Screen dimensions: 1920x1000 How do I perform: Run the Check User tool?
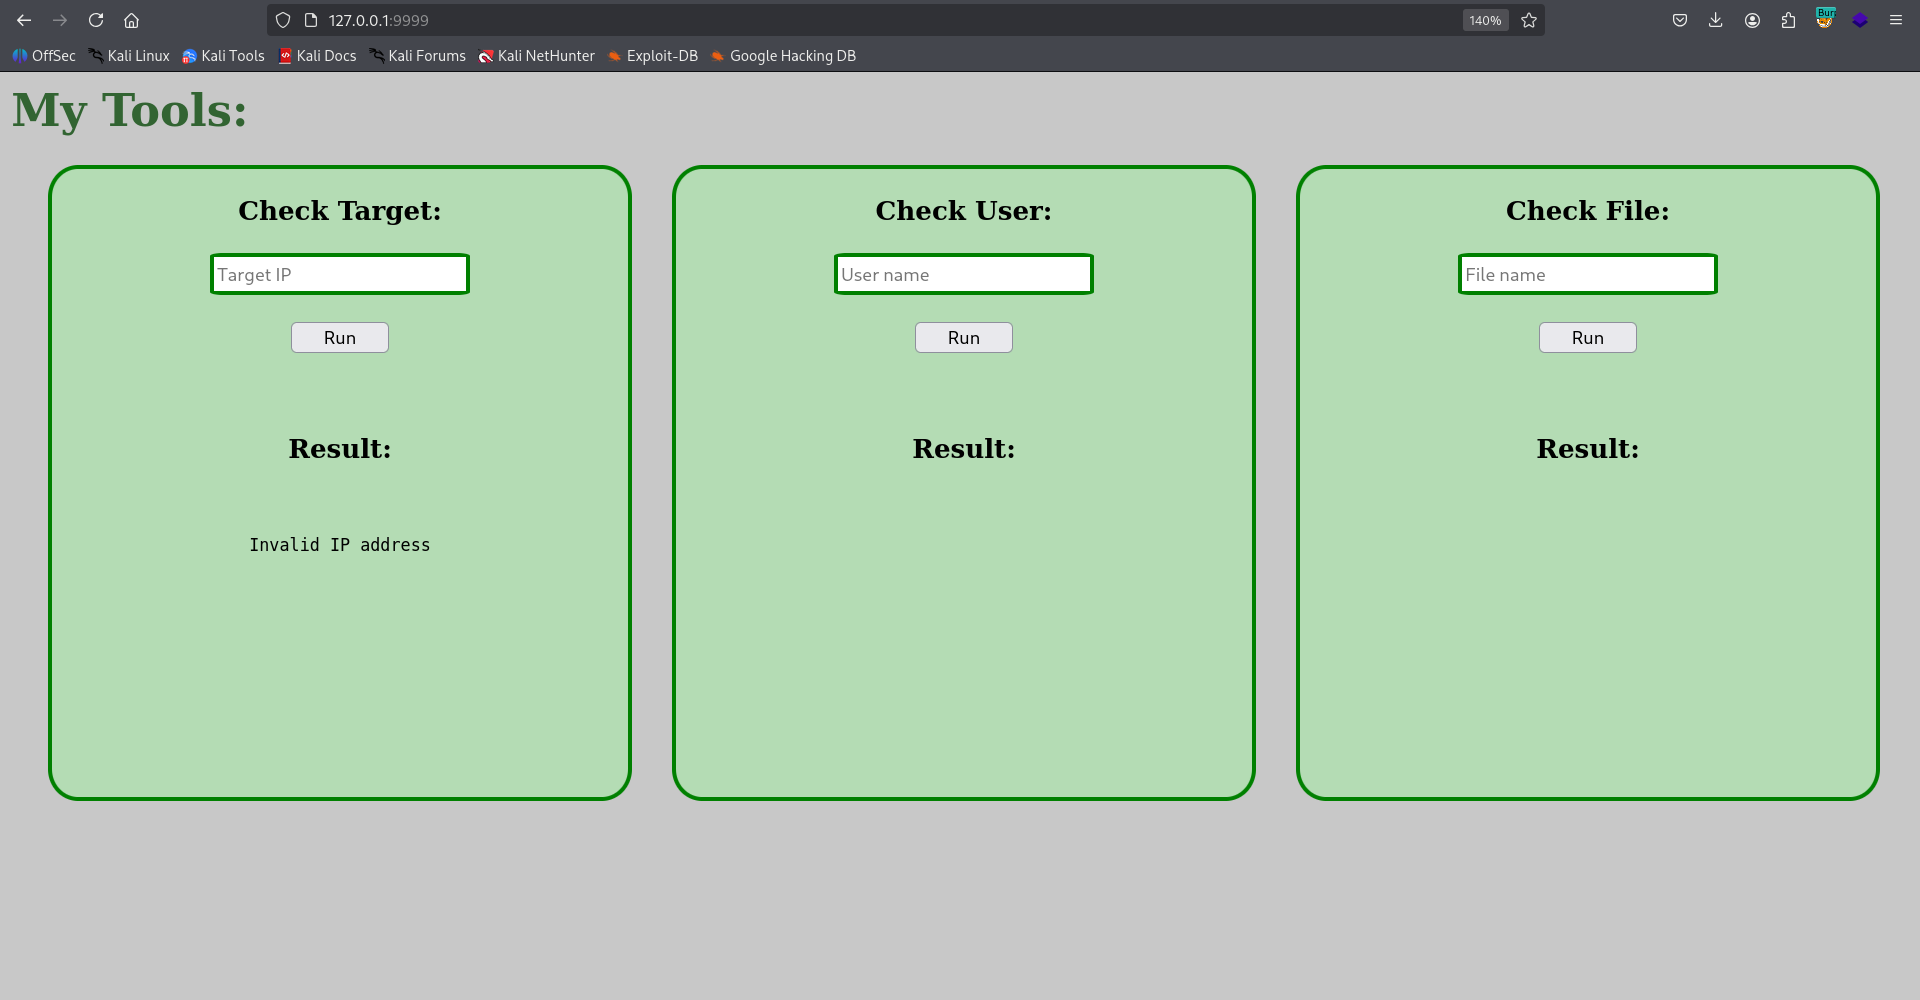pyautogui.click(x=963, y=337)
